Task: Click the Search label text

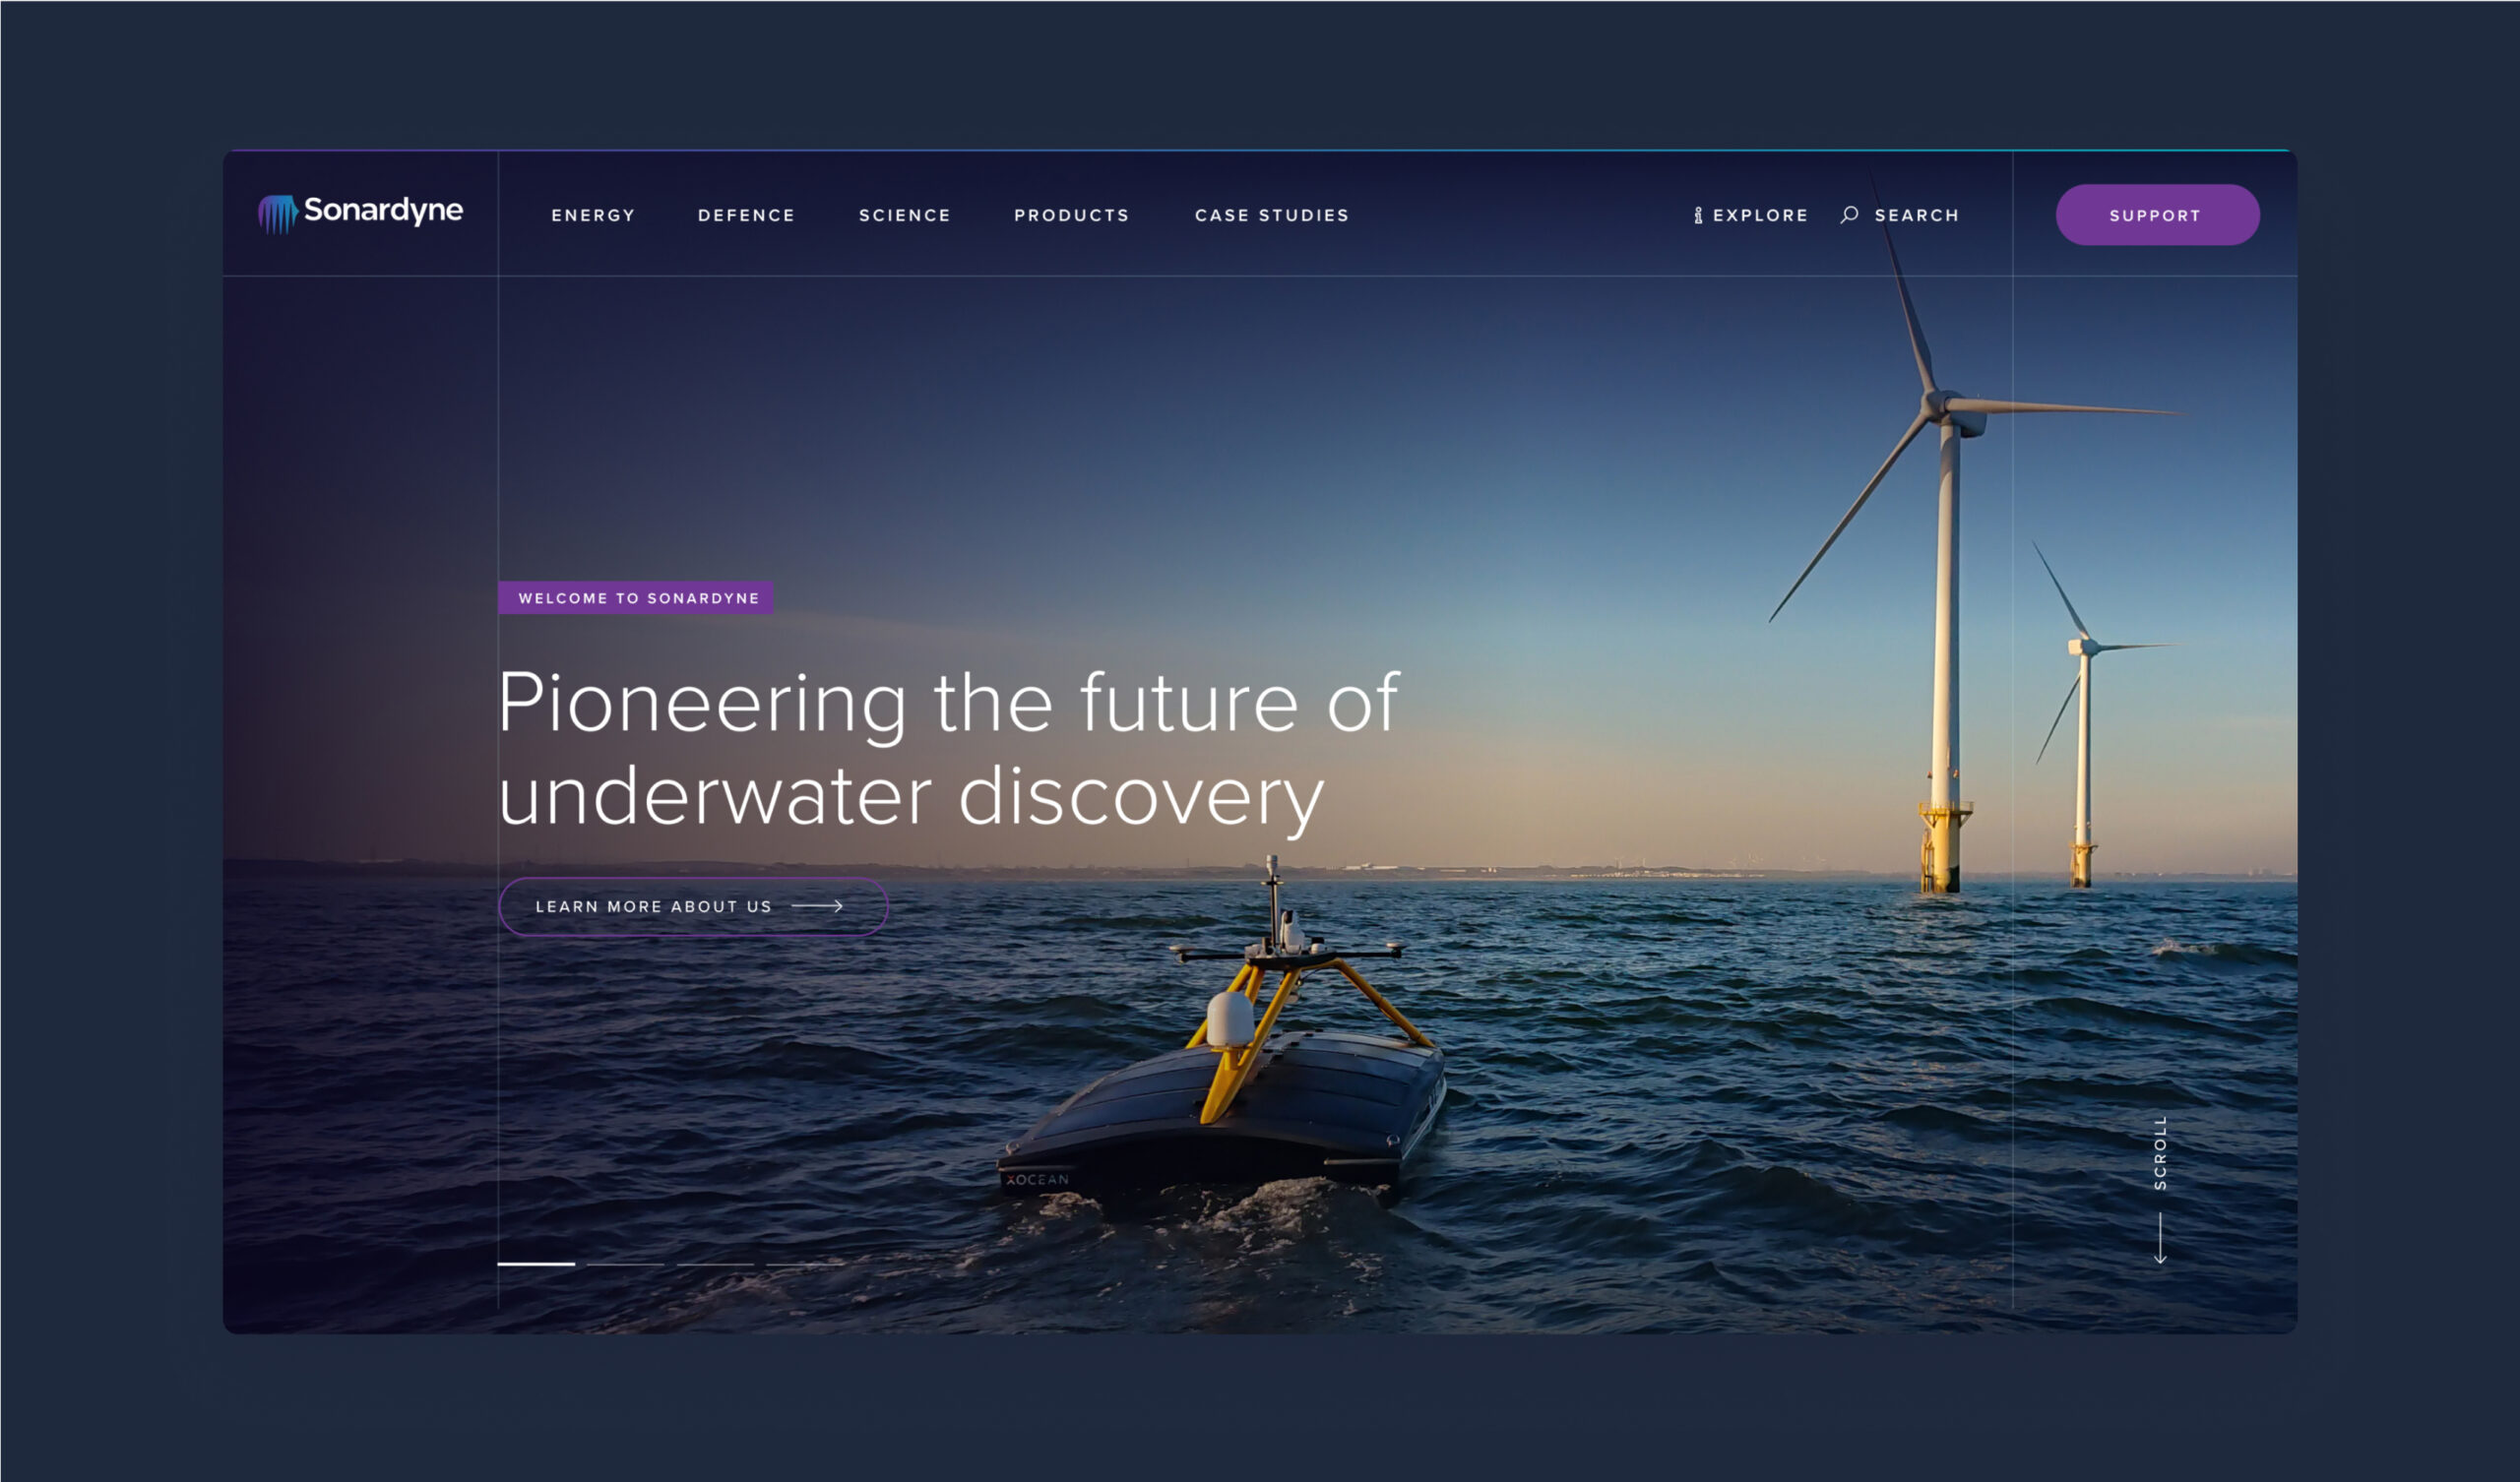Action: click(x=1916, y=215)
